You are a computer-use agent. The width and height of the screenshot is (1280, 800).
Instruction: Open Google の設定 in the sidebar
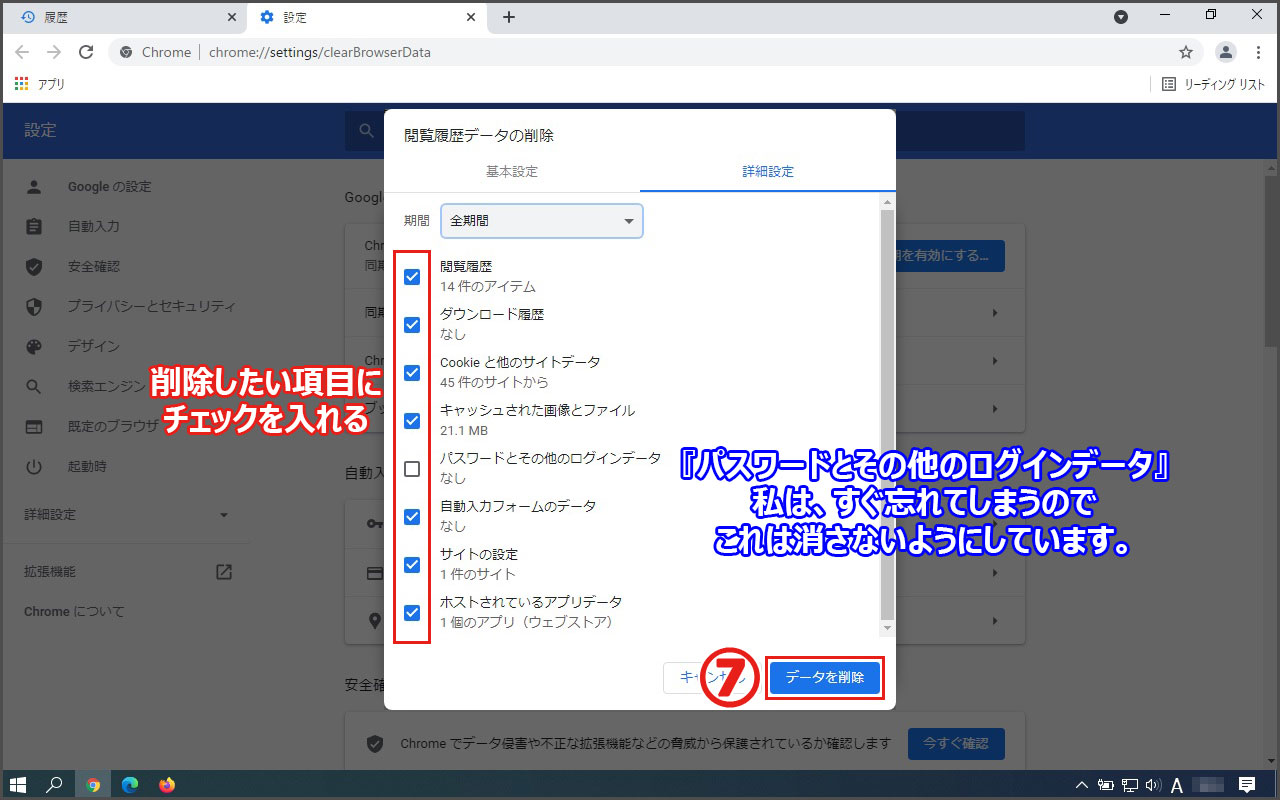[109, 187]
